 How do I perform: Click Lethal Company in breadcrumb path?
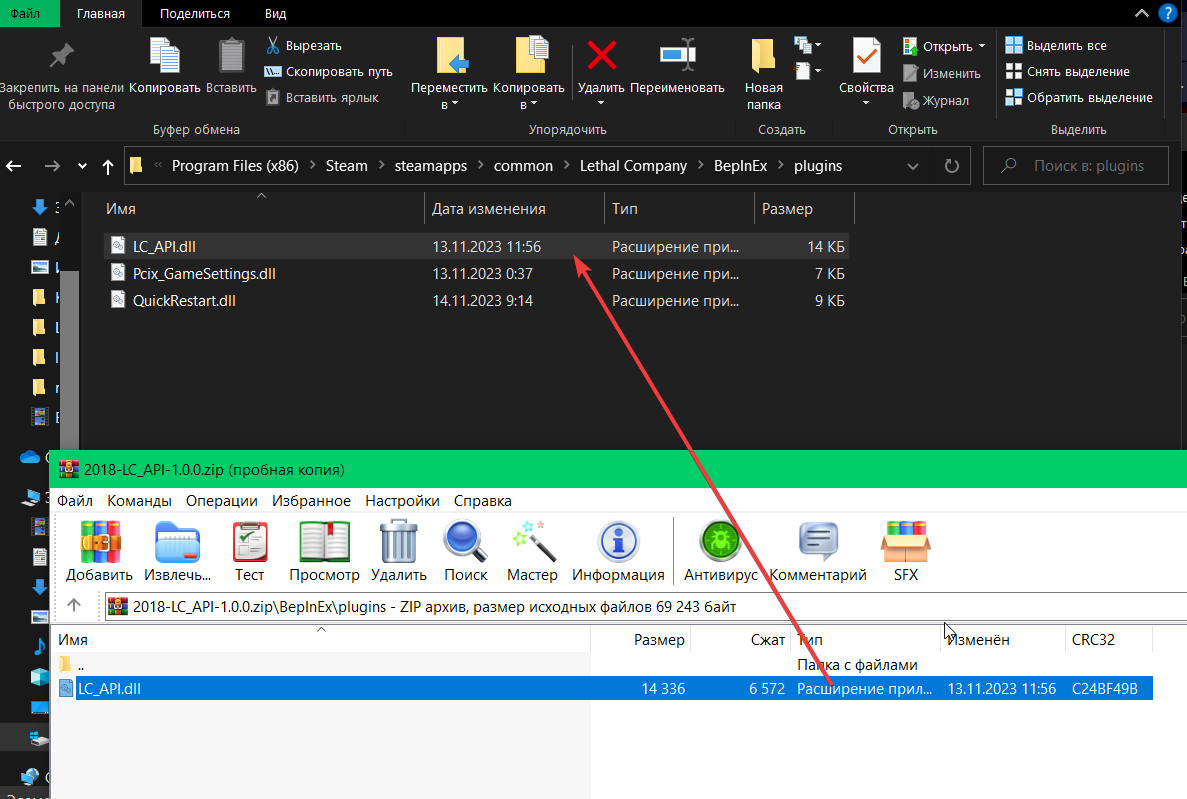click(633, 166)
